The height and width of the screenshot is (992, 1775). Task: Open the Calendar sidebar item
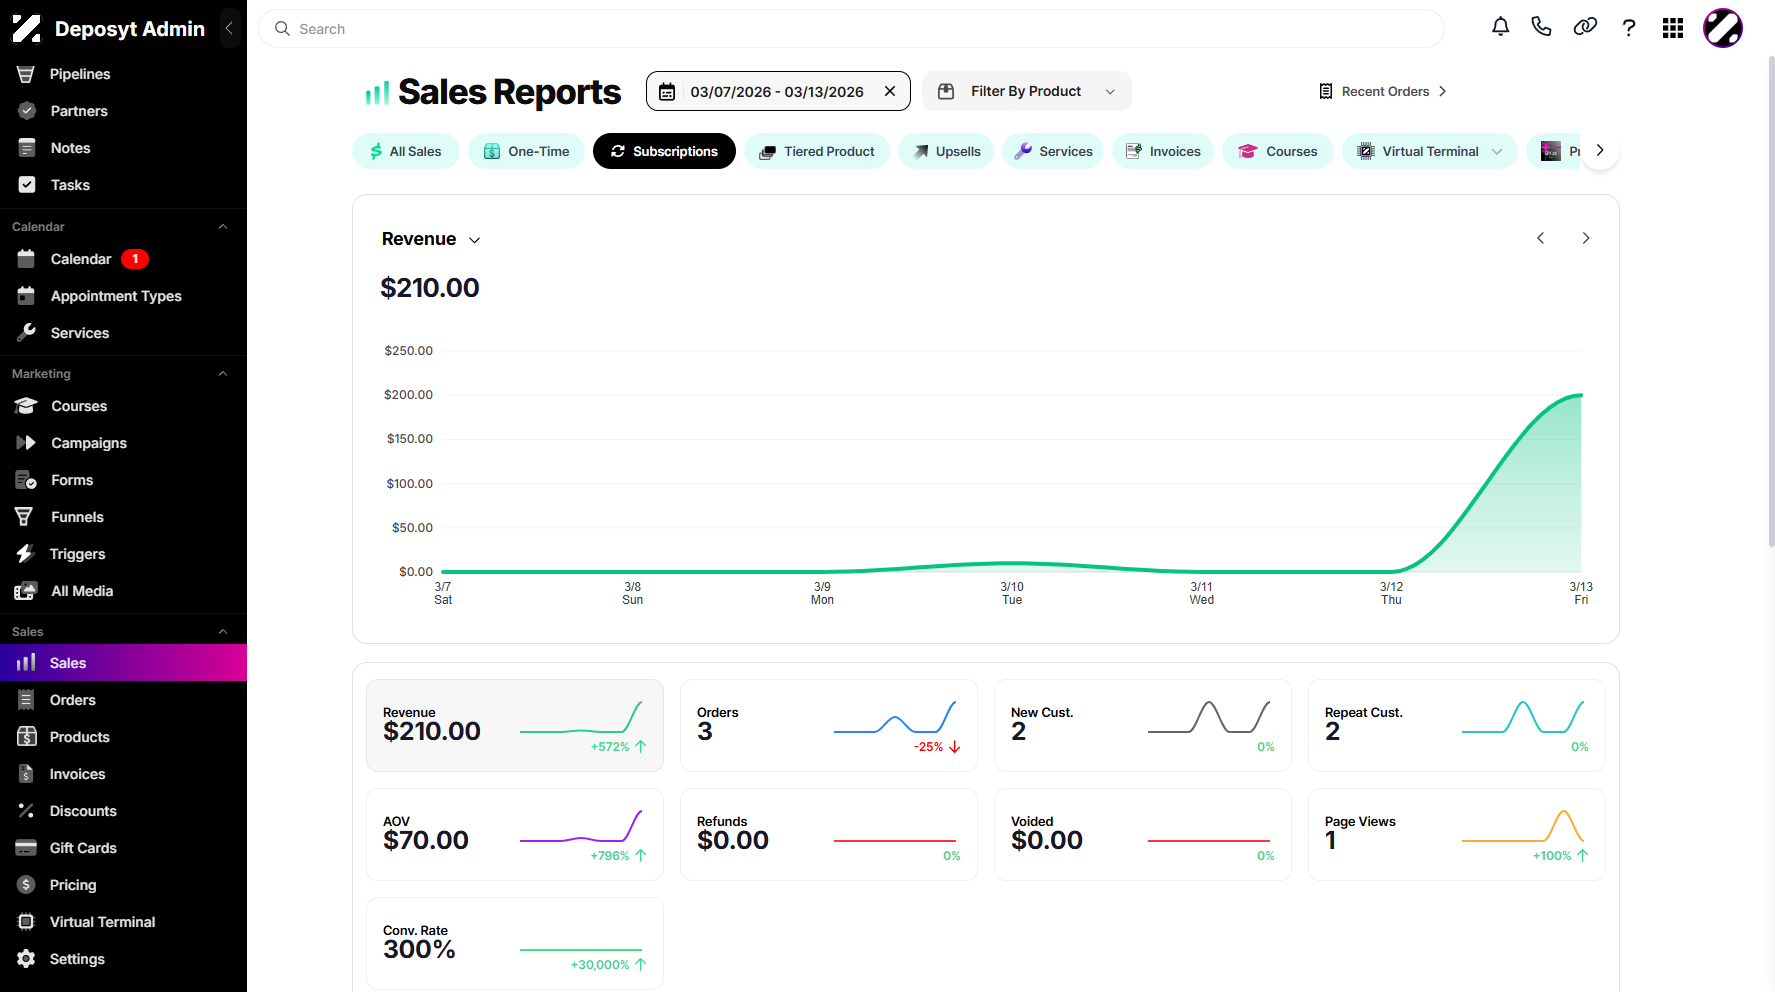[x=123, y=259]
